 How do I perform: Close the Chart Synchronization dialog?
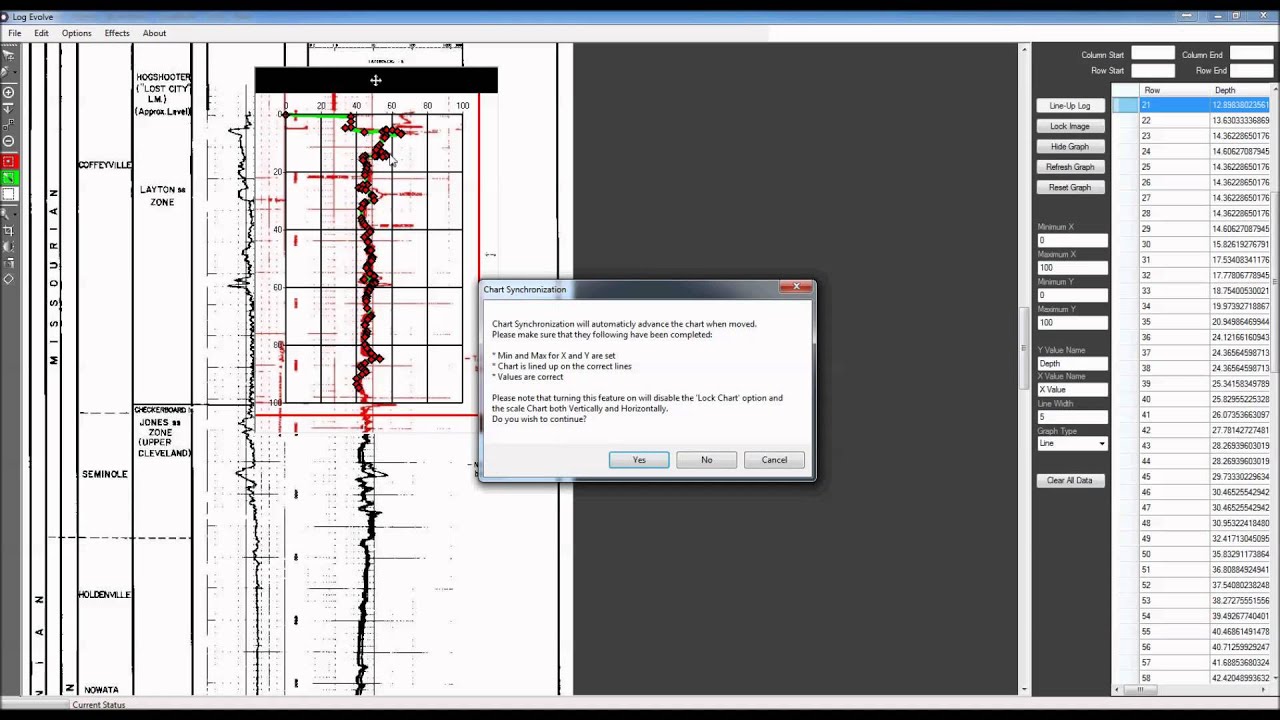[796, 288]
